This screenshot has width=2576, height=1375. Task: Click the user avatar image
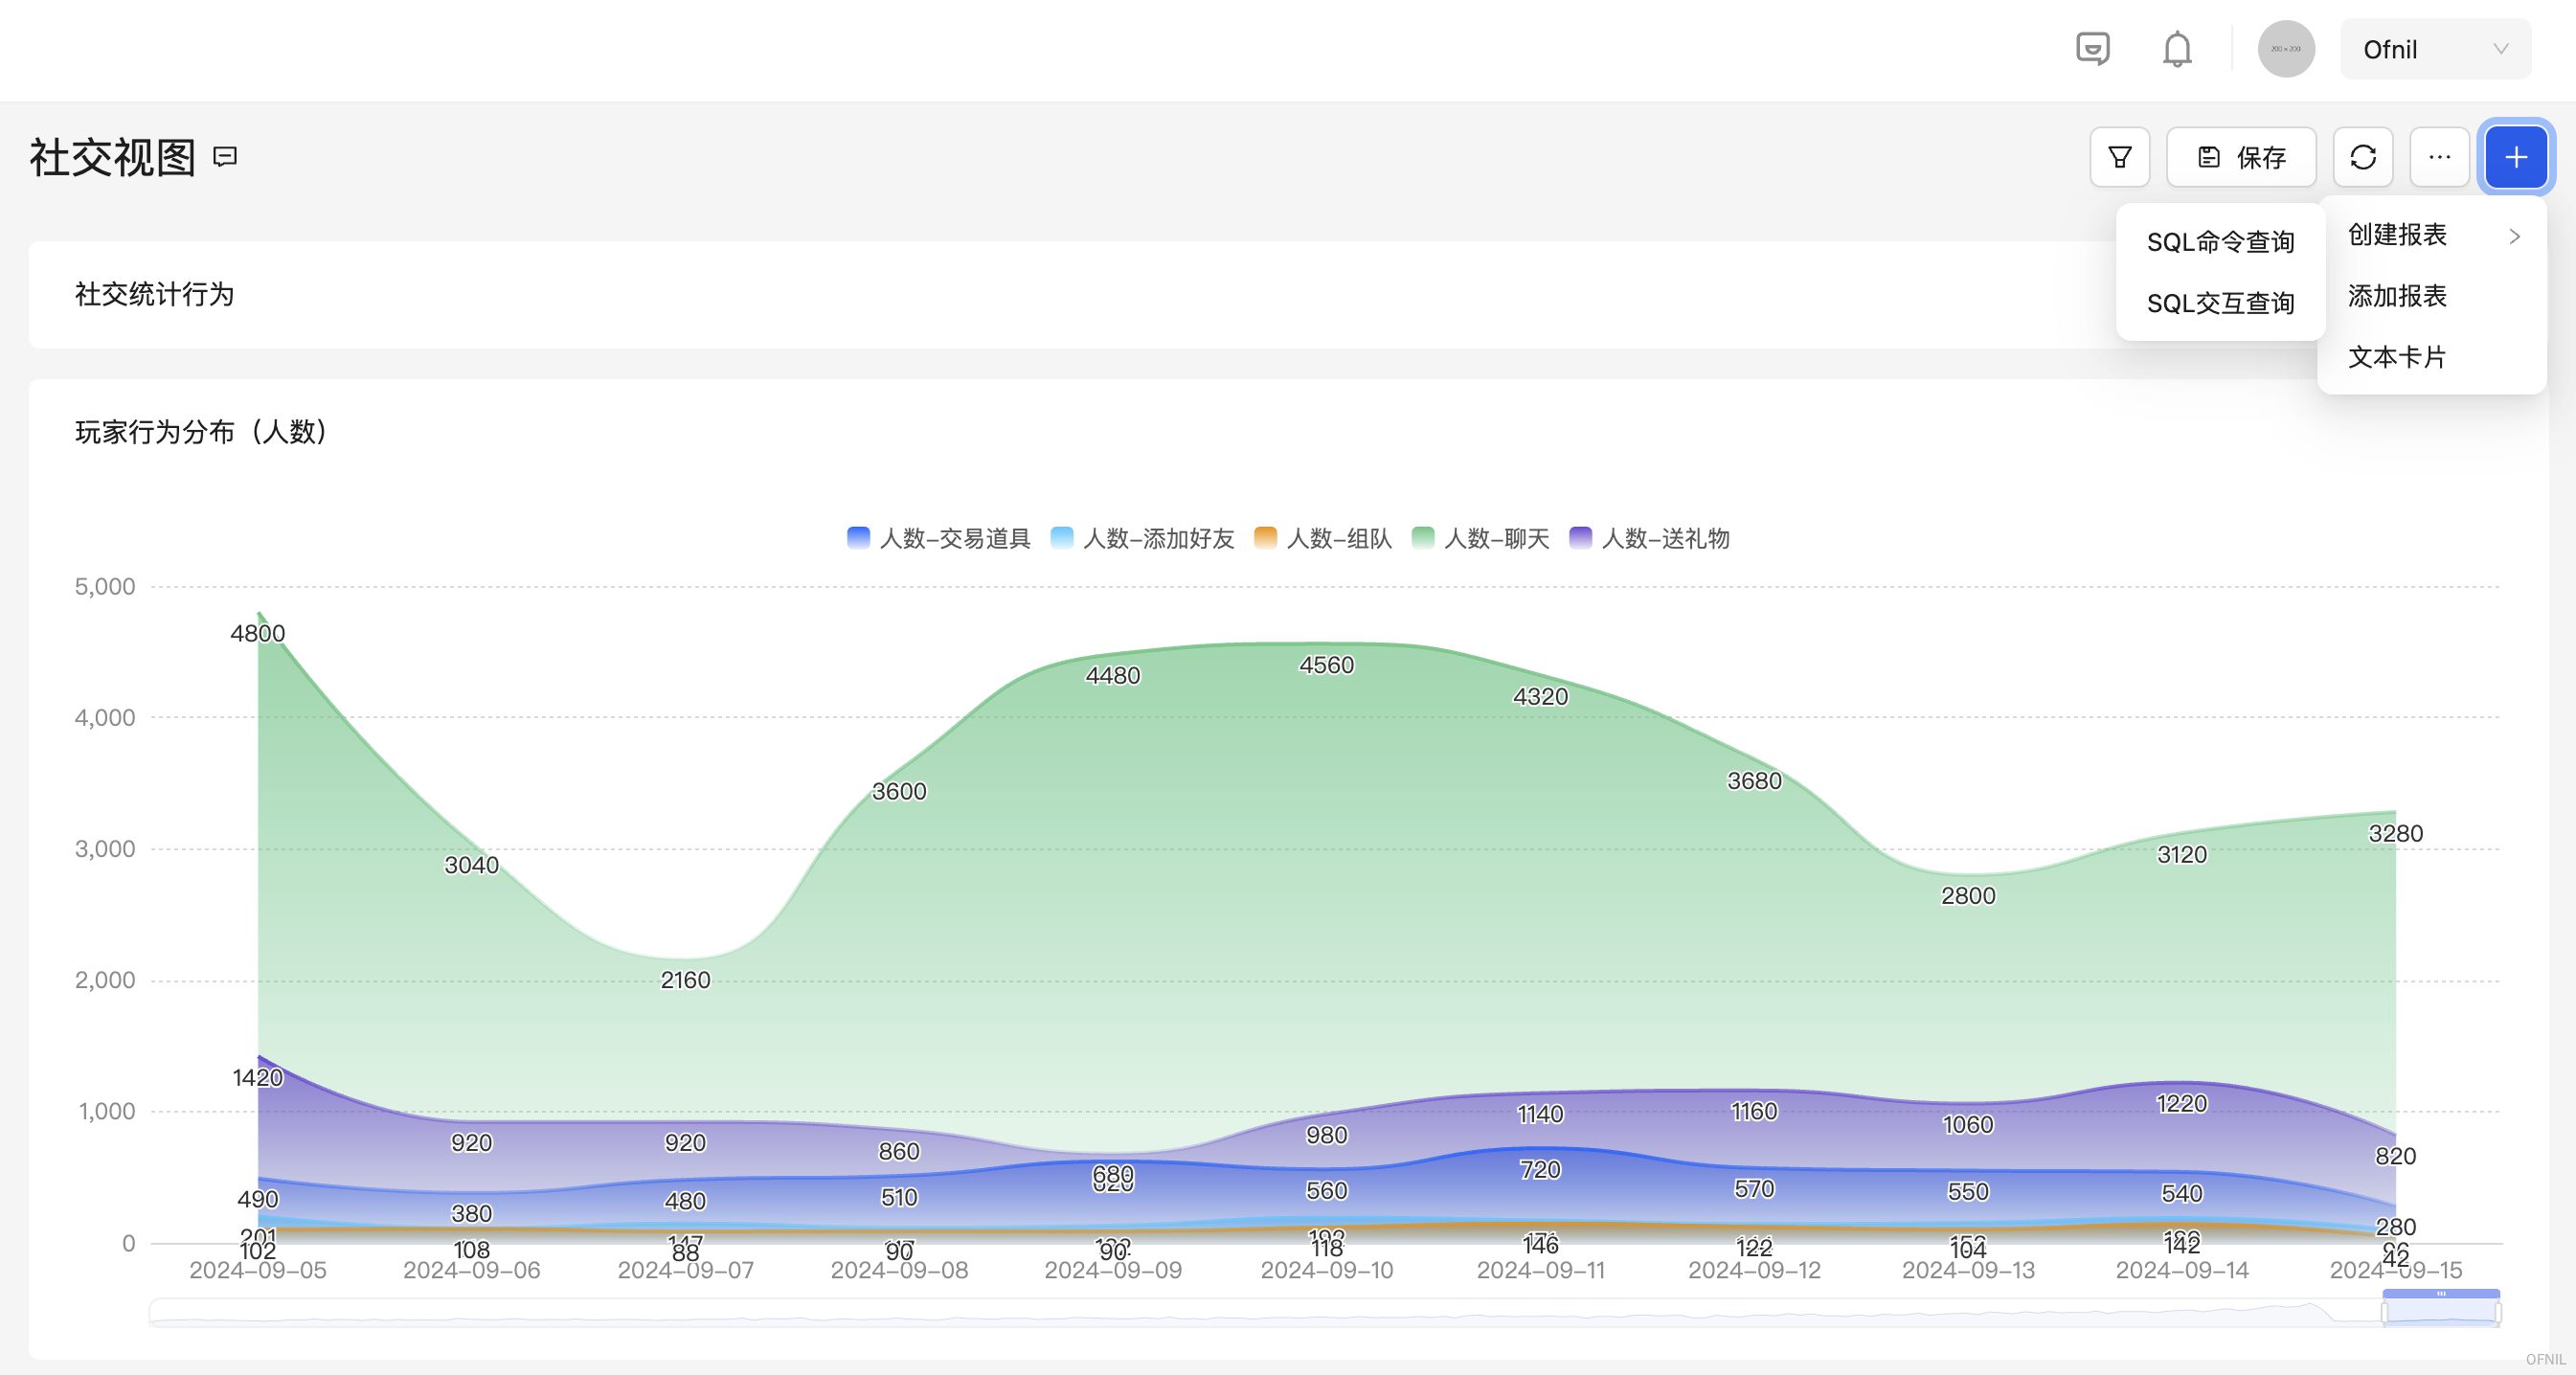coord(2286,49)
